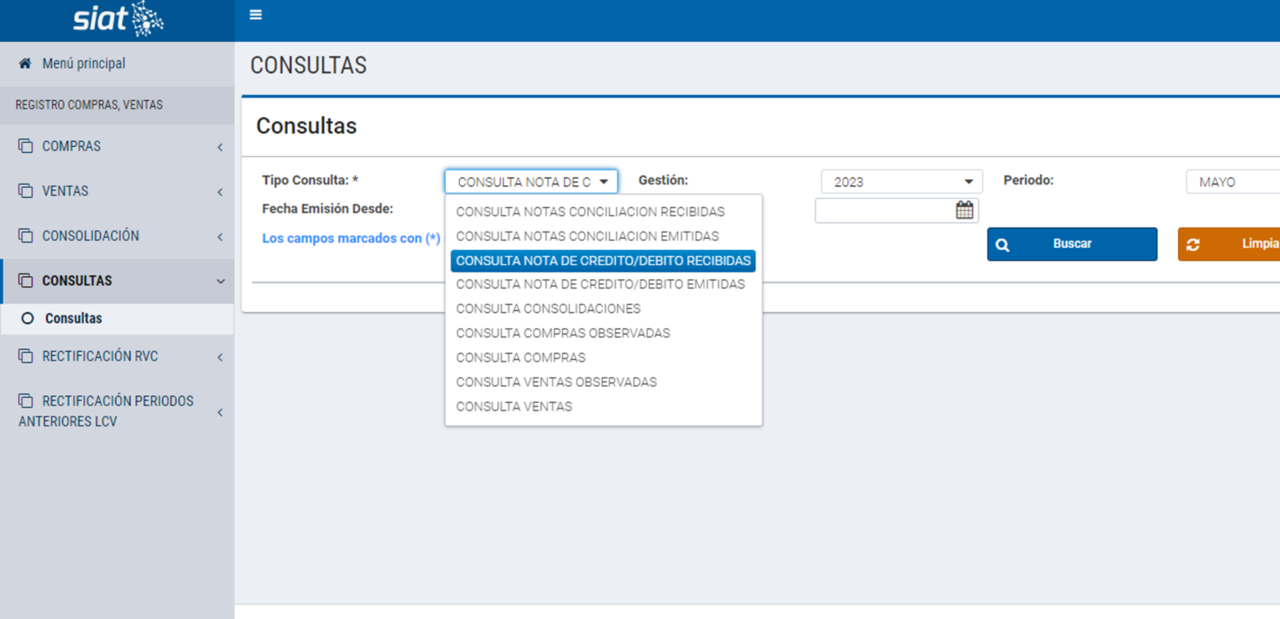The height and width of the screenshot is (619, 1280).
Task: Click the VENTAS copy icon in sidebar
Action: [x=25, y=191]
